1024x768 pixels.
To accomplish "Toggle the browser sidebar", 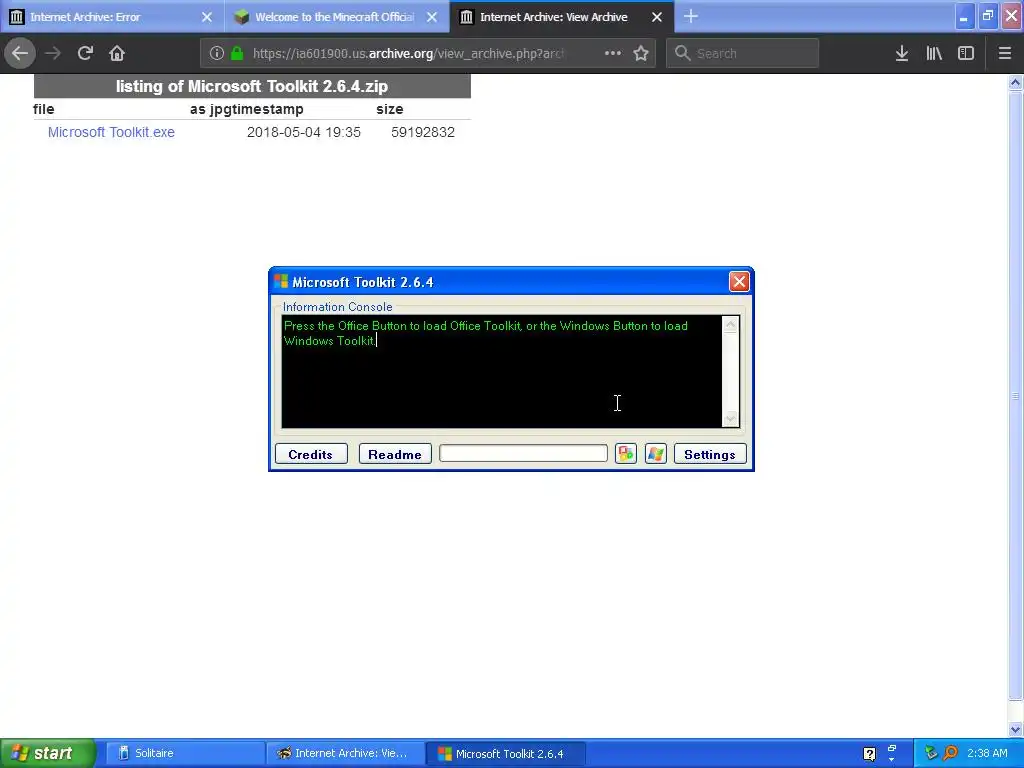I will [966, 53].
